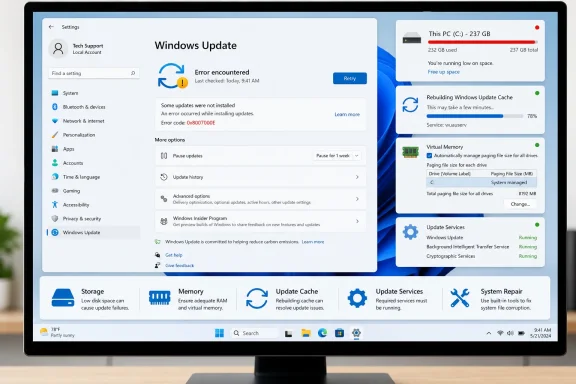
Task: Open File Explorer from the taskbar
Action: pos(306,333)
